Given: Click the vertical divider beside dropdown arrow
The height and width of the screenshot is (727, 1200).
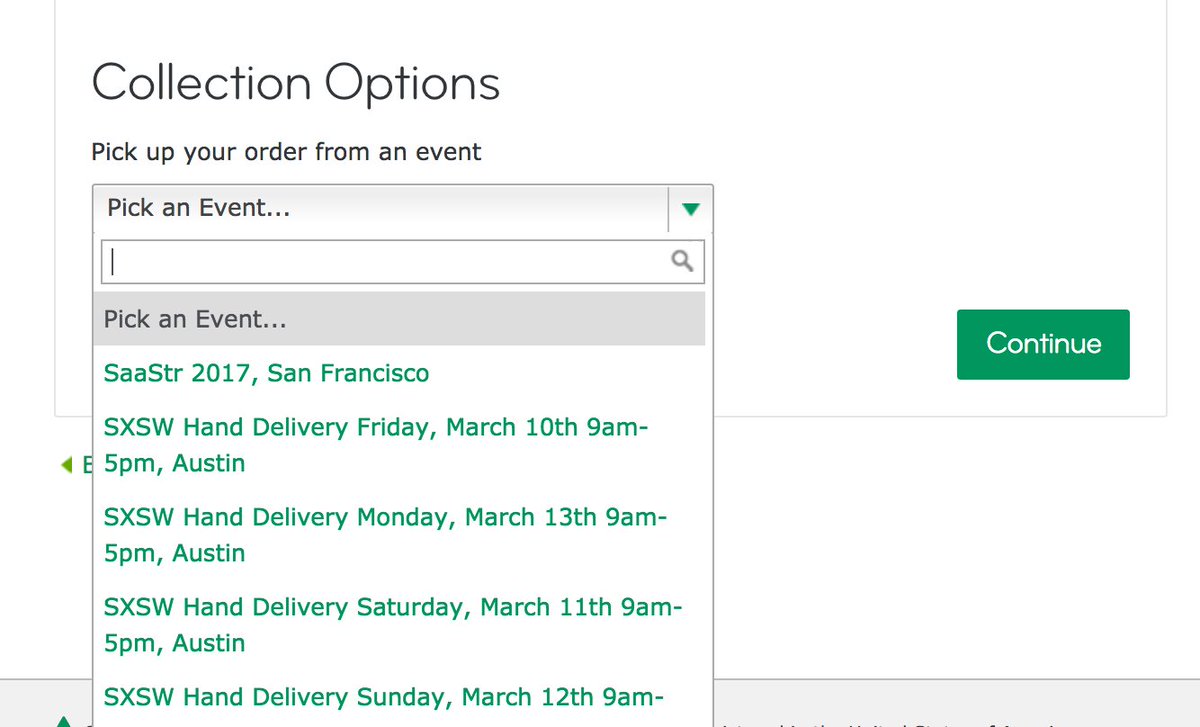Looking at the screenshot, I should [669, 209].
